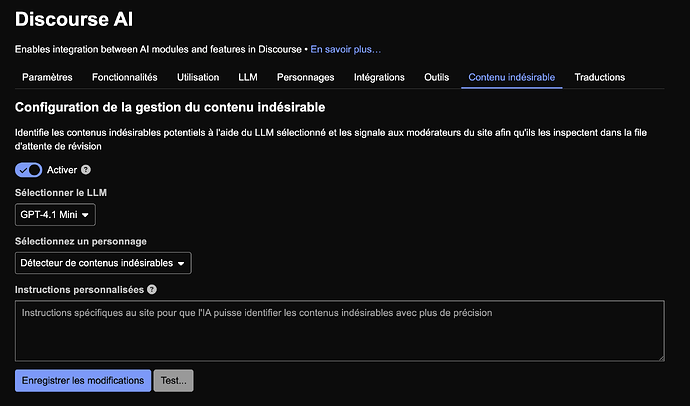Screen dimensions: 690x406
Task: Open the Personnages tab
Action: [x=306, y=77]
